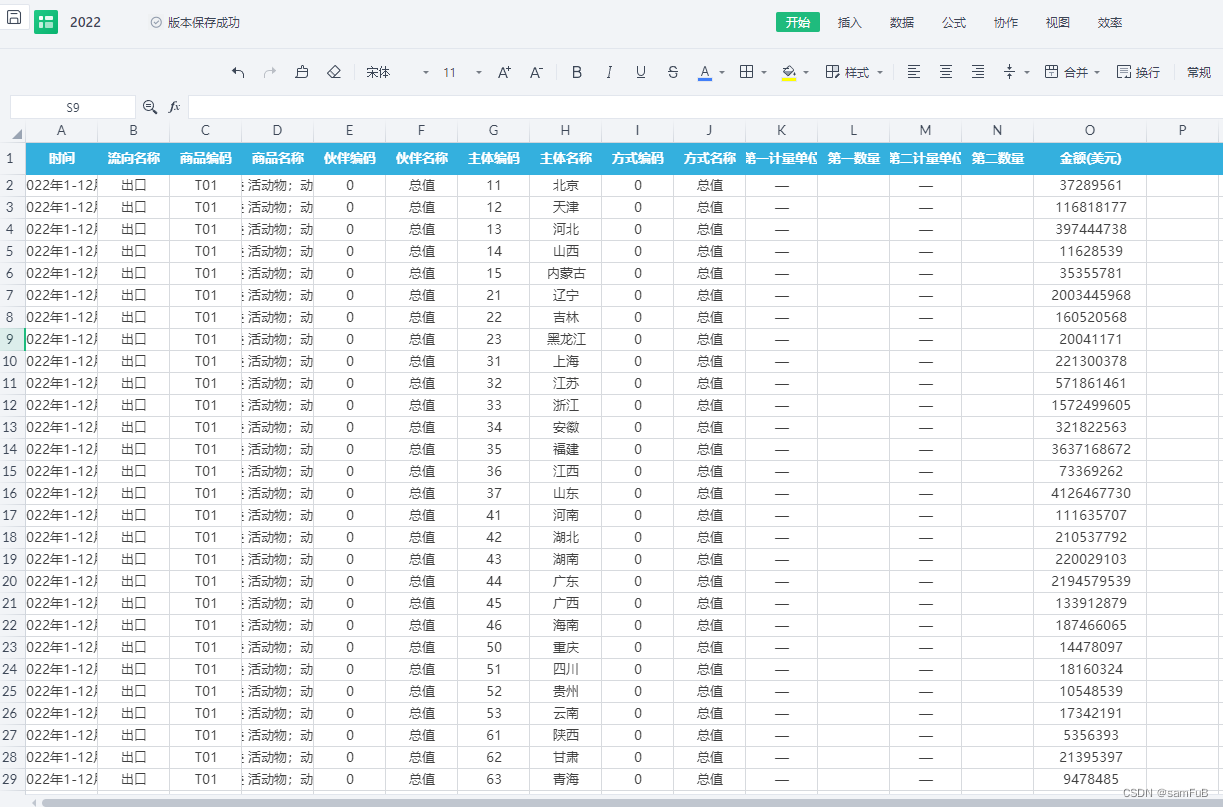
Task: Select the format painter tool
Action: 302,72
